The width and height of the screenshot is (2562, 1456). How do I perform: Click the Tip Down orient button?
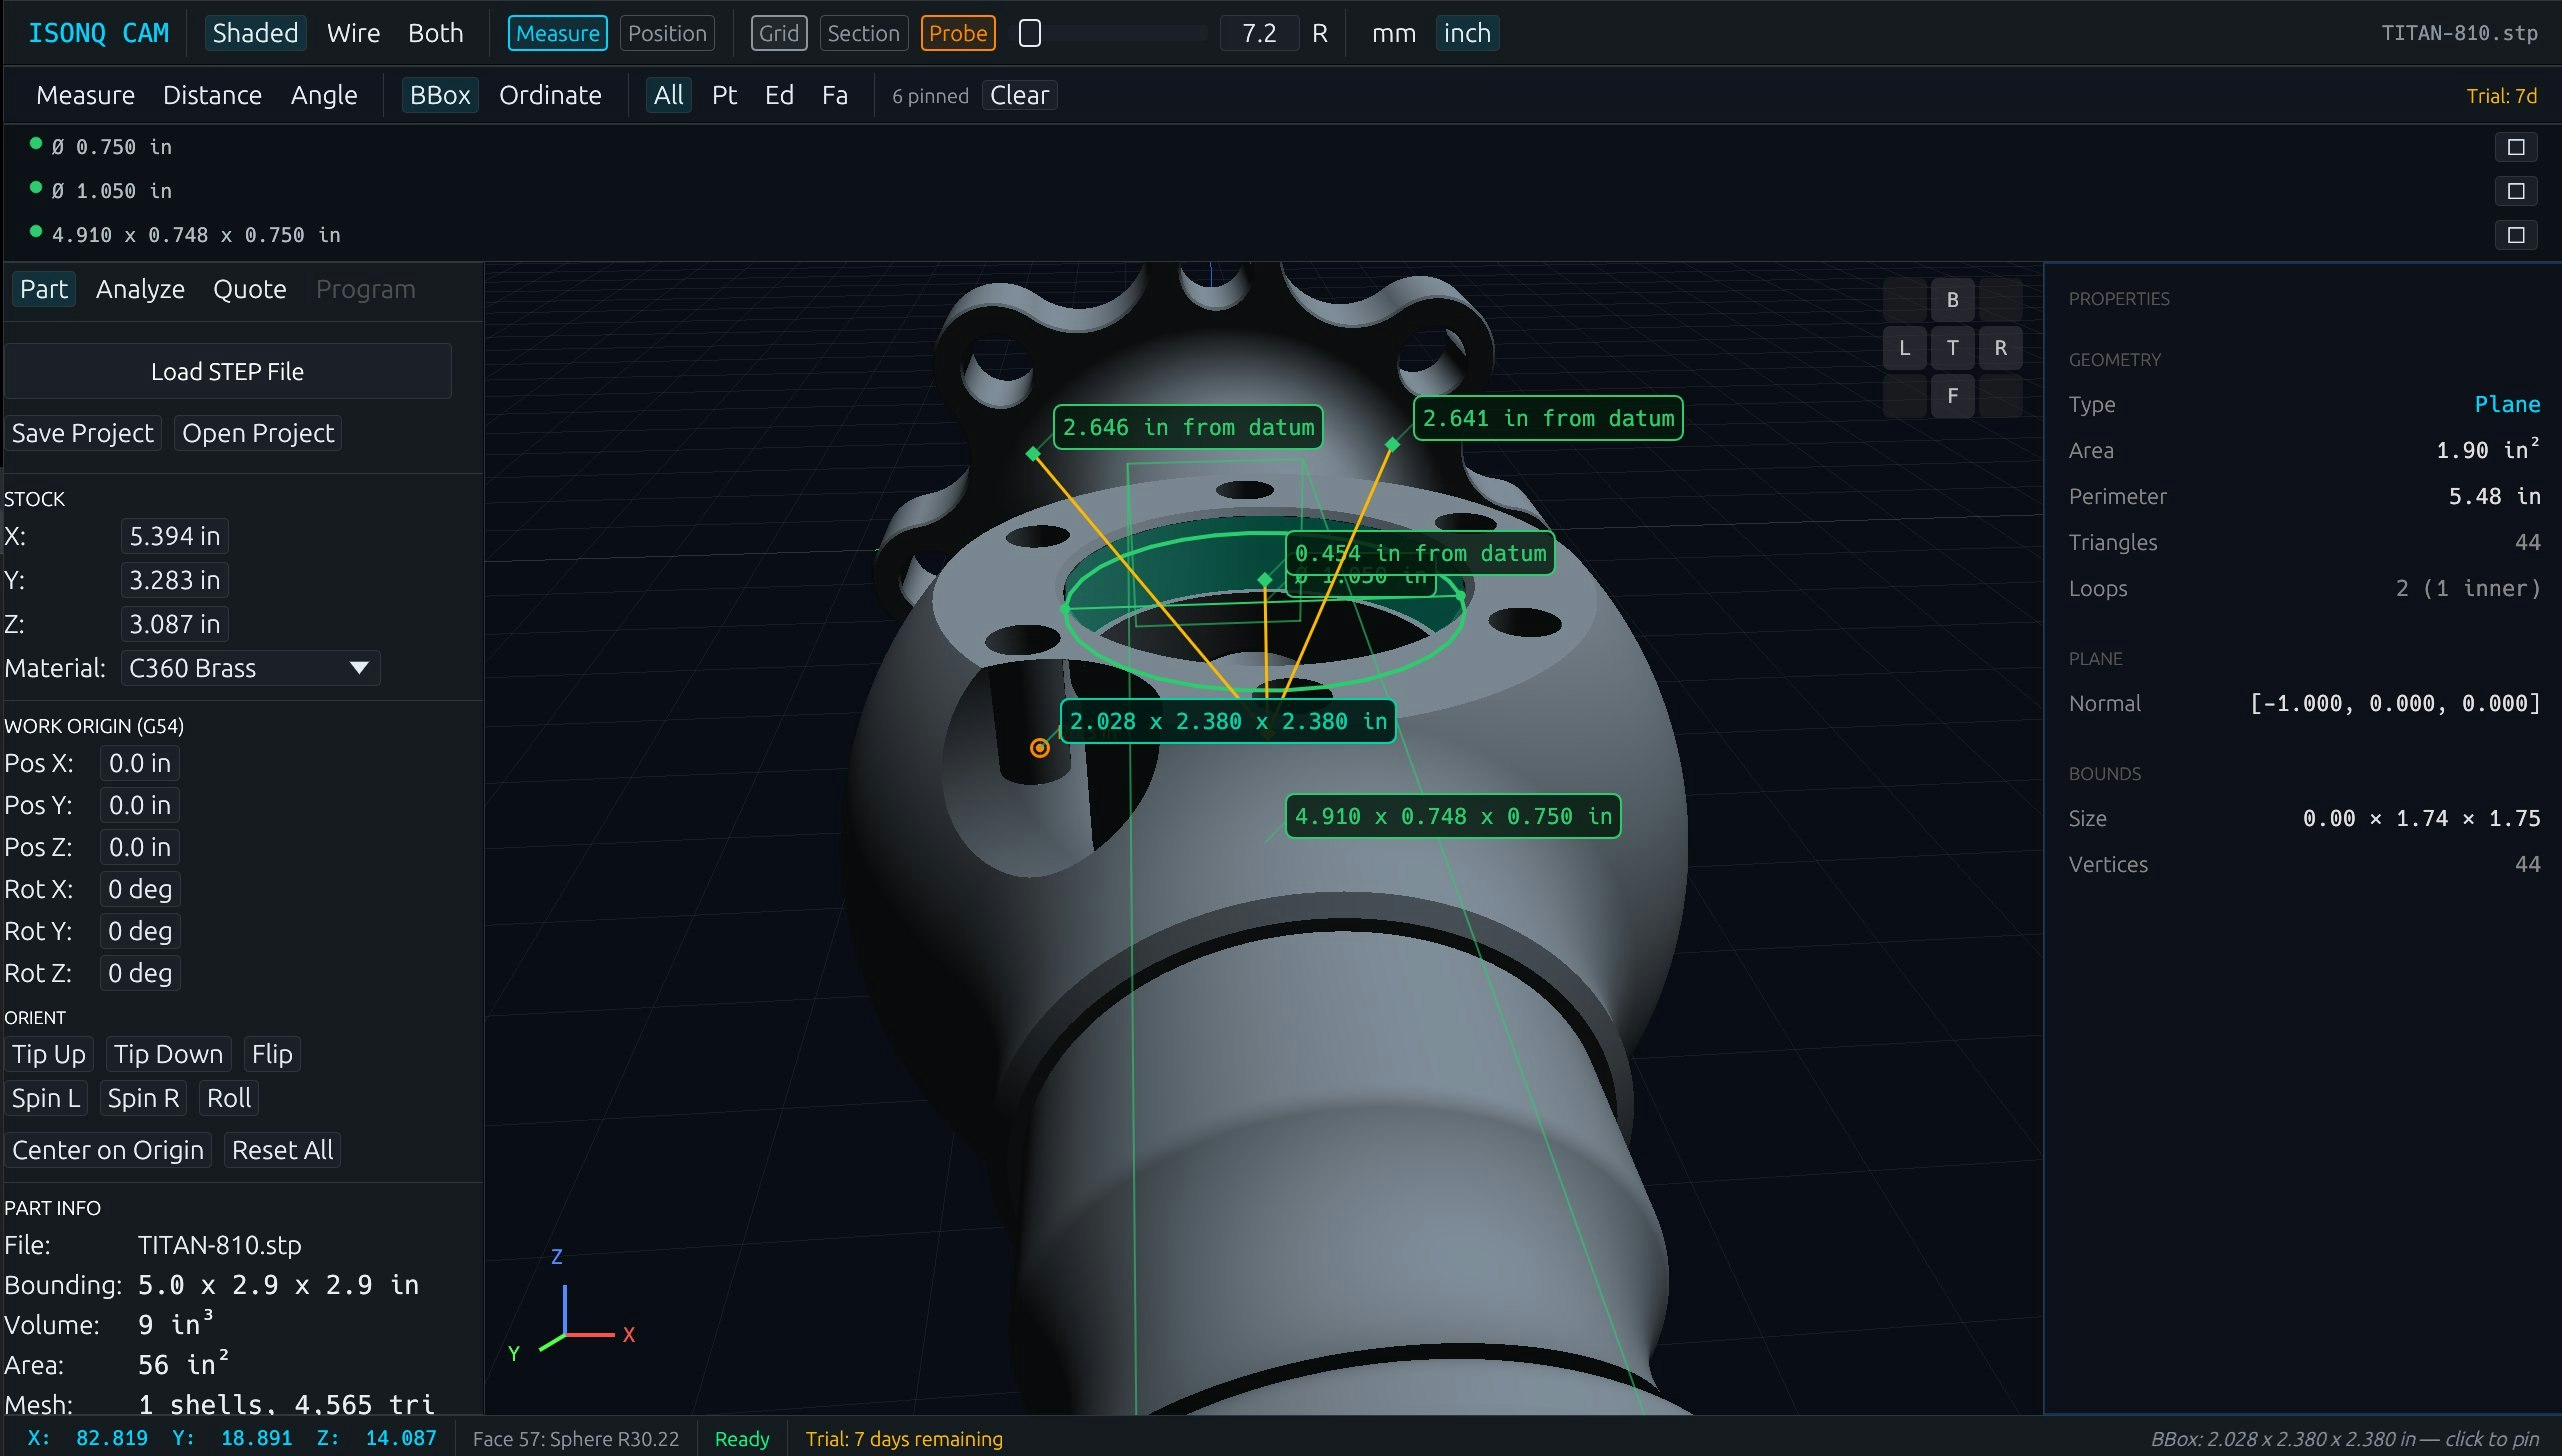[168, 1054]
